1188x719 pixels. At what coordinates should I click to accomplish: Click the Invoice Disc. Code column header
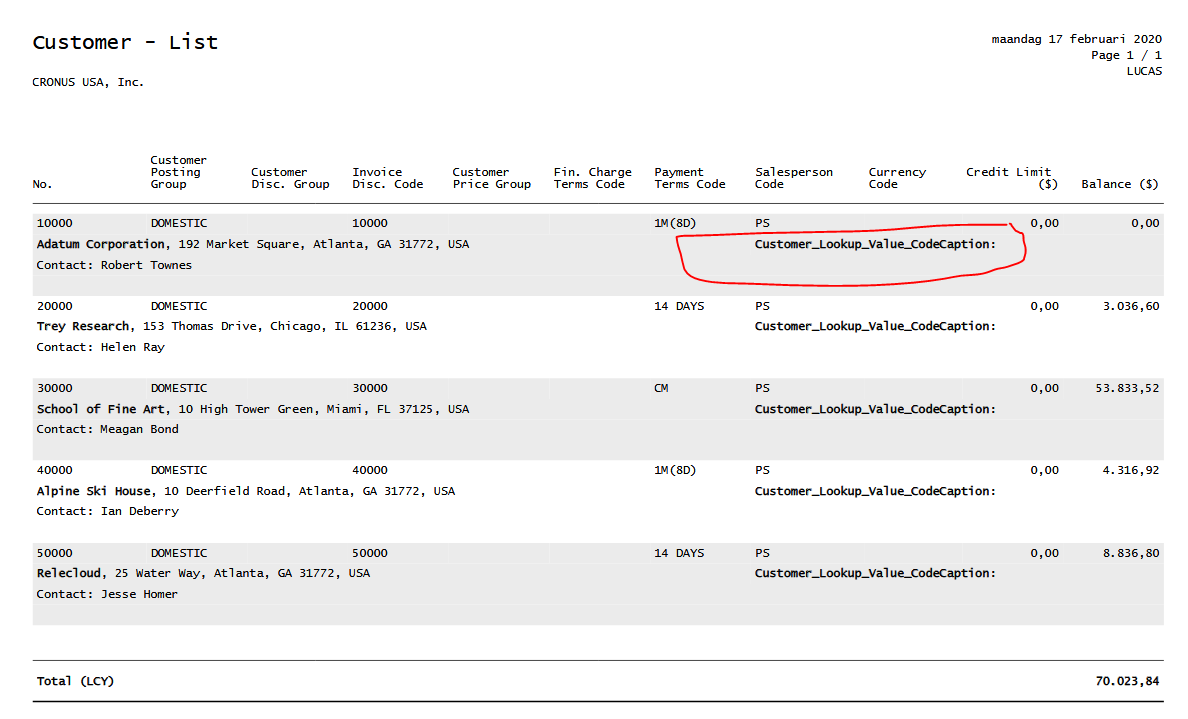coord(387,178)
